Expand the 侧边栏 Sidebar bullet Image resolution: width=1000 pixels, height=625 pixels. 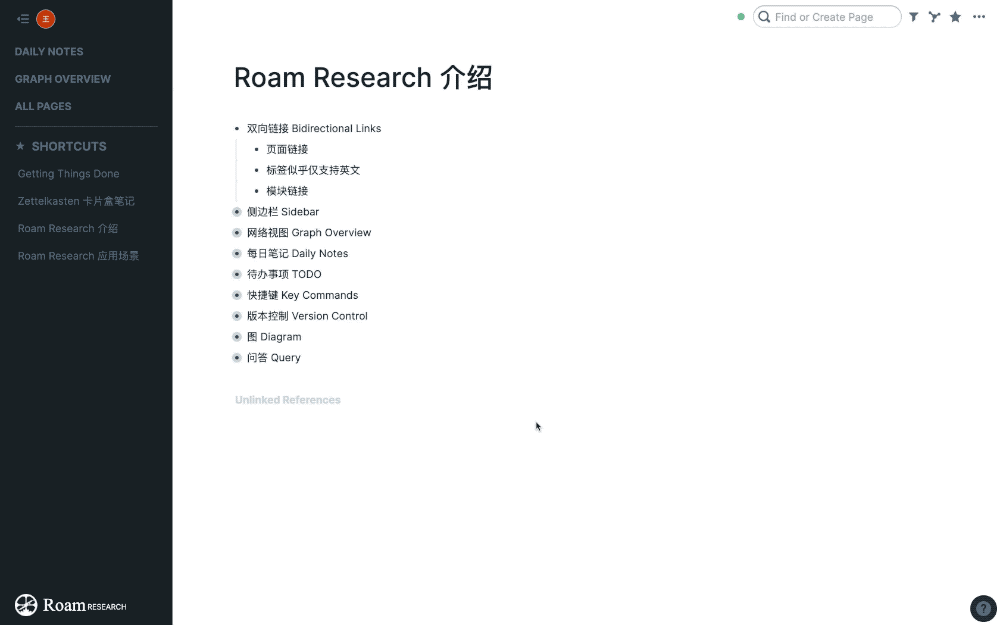[237, 212]
